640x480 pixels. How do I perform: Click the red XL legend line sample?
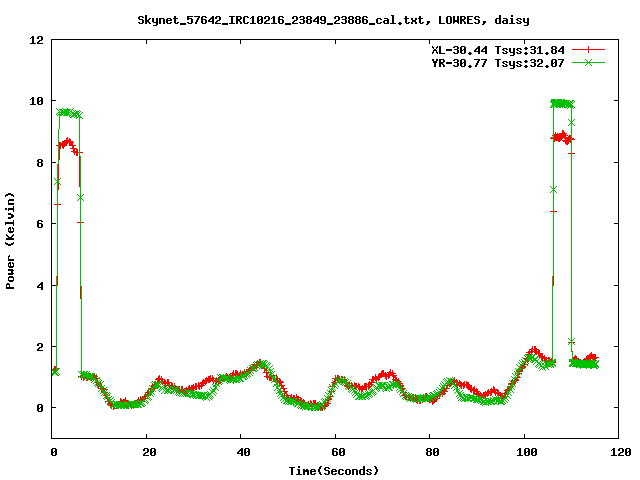(588, 50)
